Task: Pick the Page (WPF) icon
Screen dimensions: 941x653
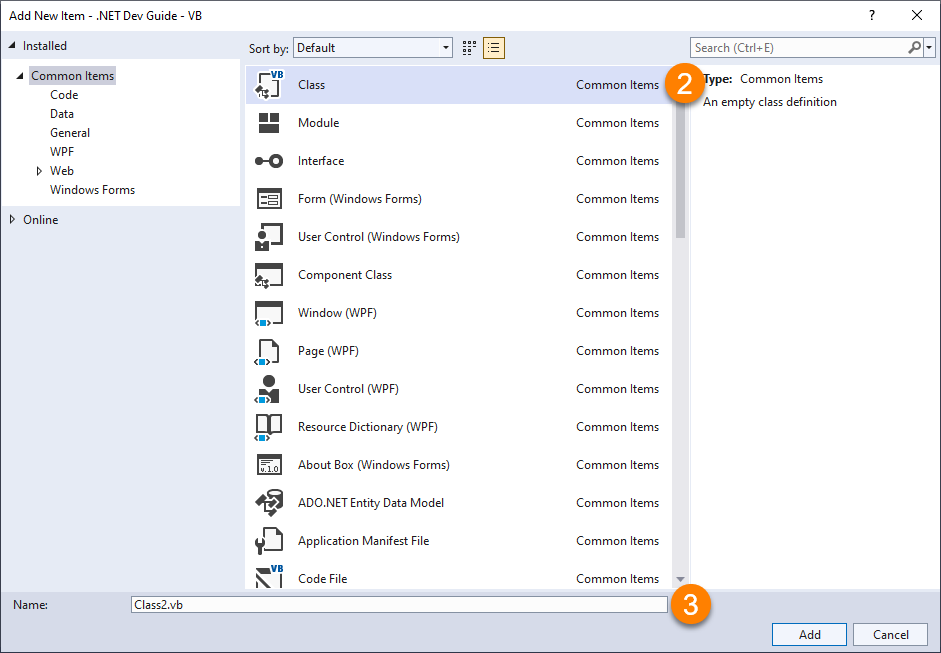Action: tap(268, 351)
